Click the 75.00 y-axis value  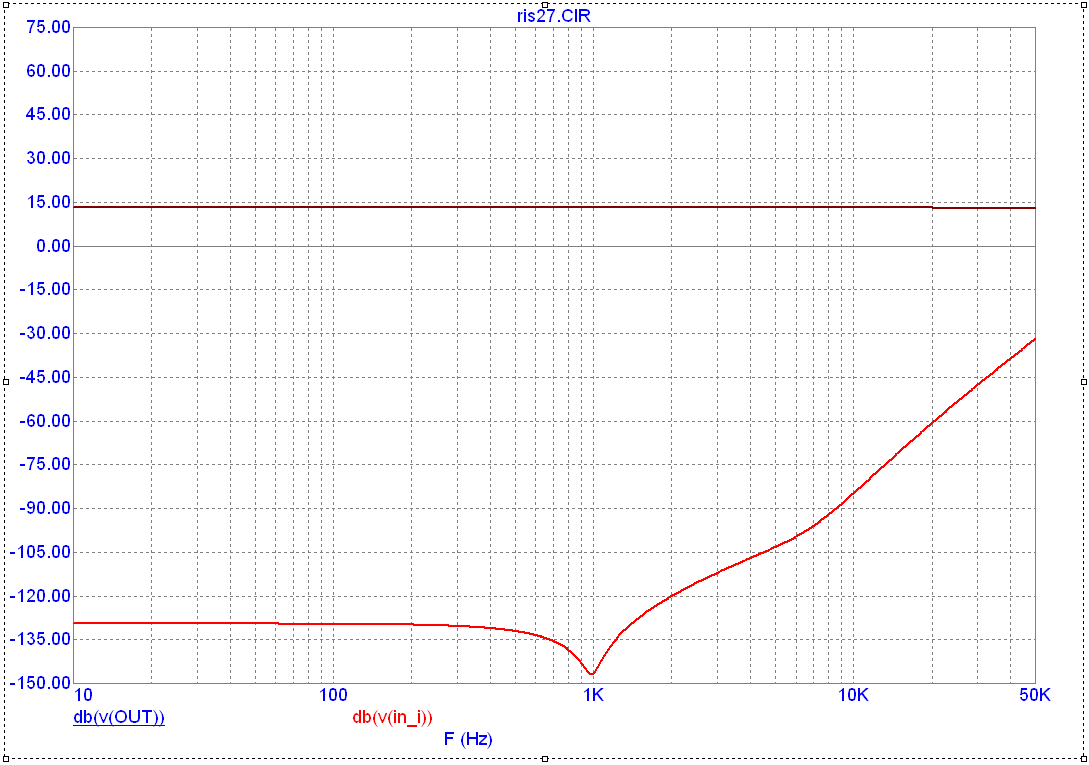tap(49, 27)
